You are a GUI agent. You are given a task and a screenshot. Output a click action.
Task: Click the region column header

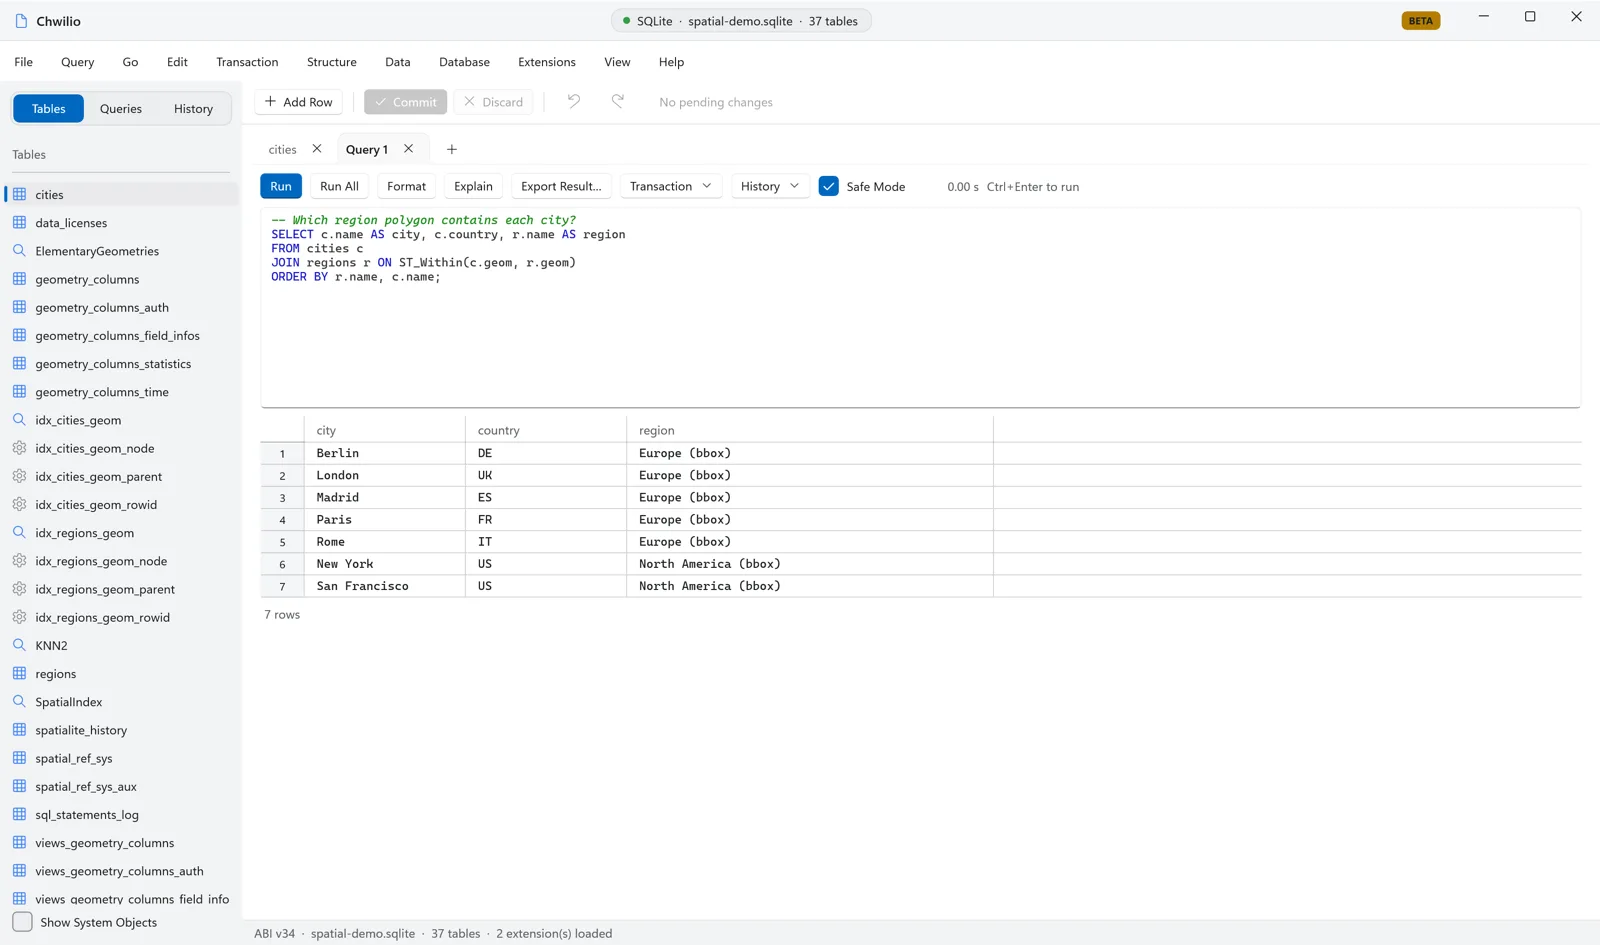810,430
